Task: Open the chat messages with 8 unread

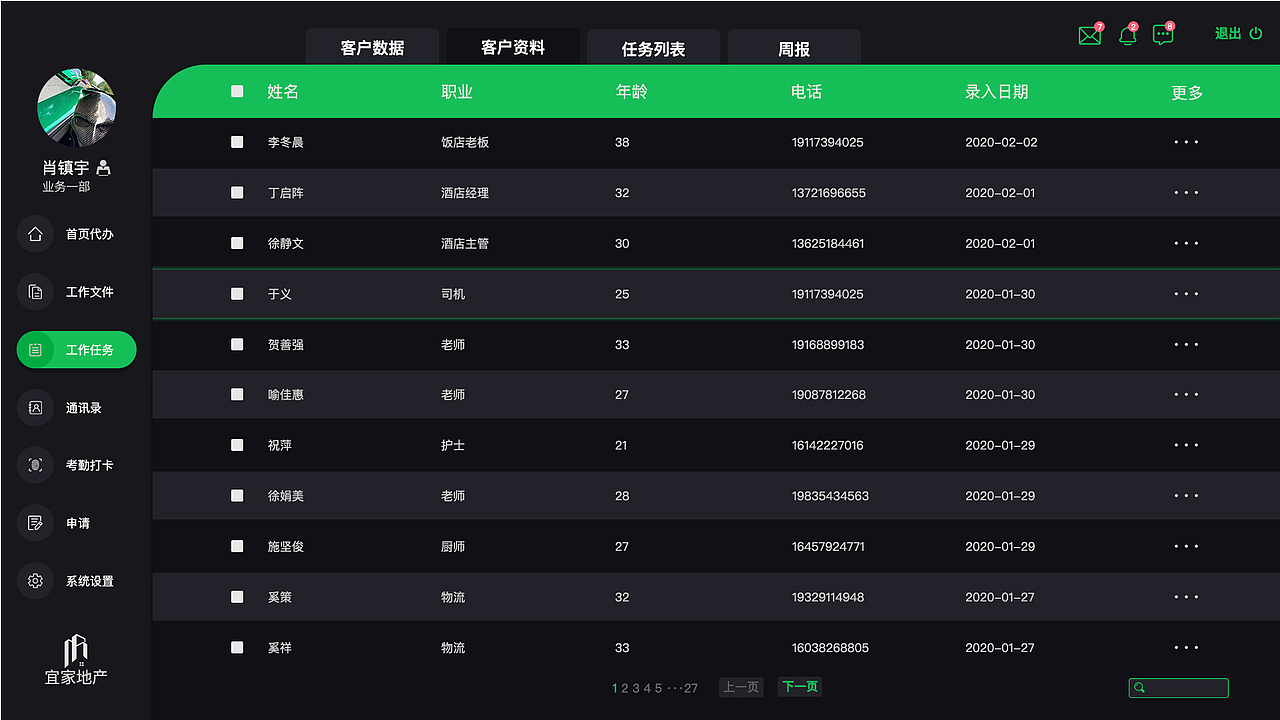Action: coord(1162,35)
